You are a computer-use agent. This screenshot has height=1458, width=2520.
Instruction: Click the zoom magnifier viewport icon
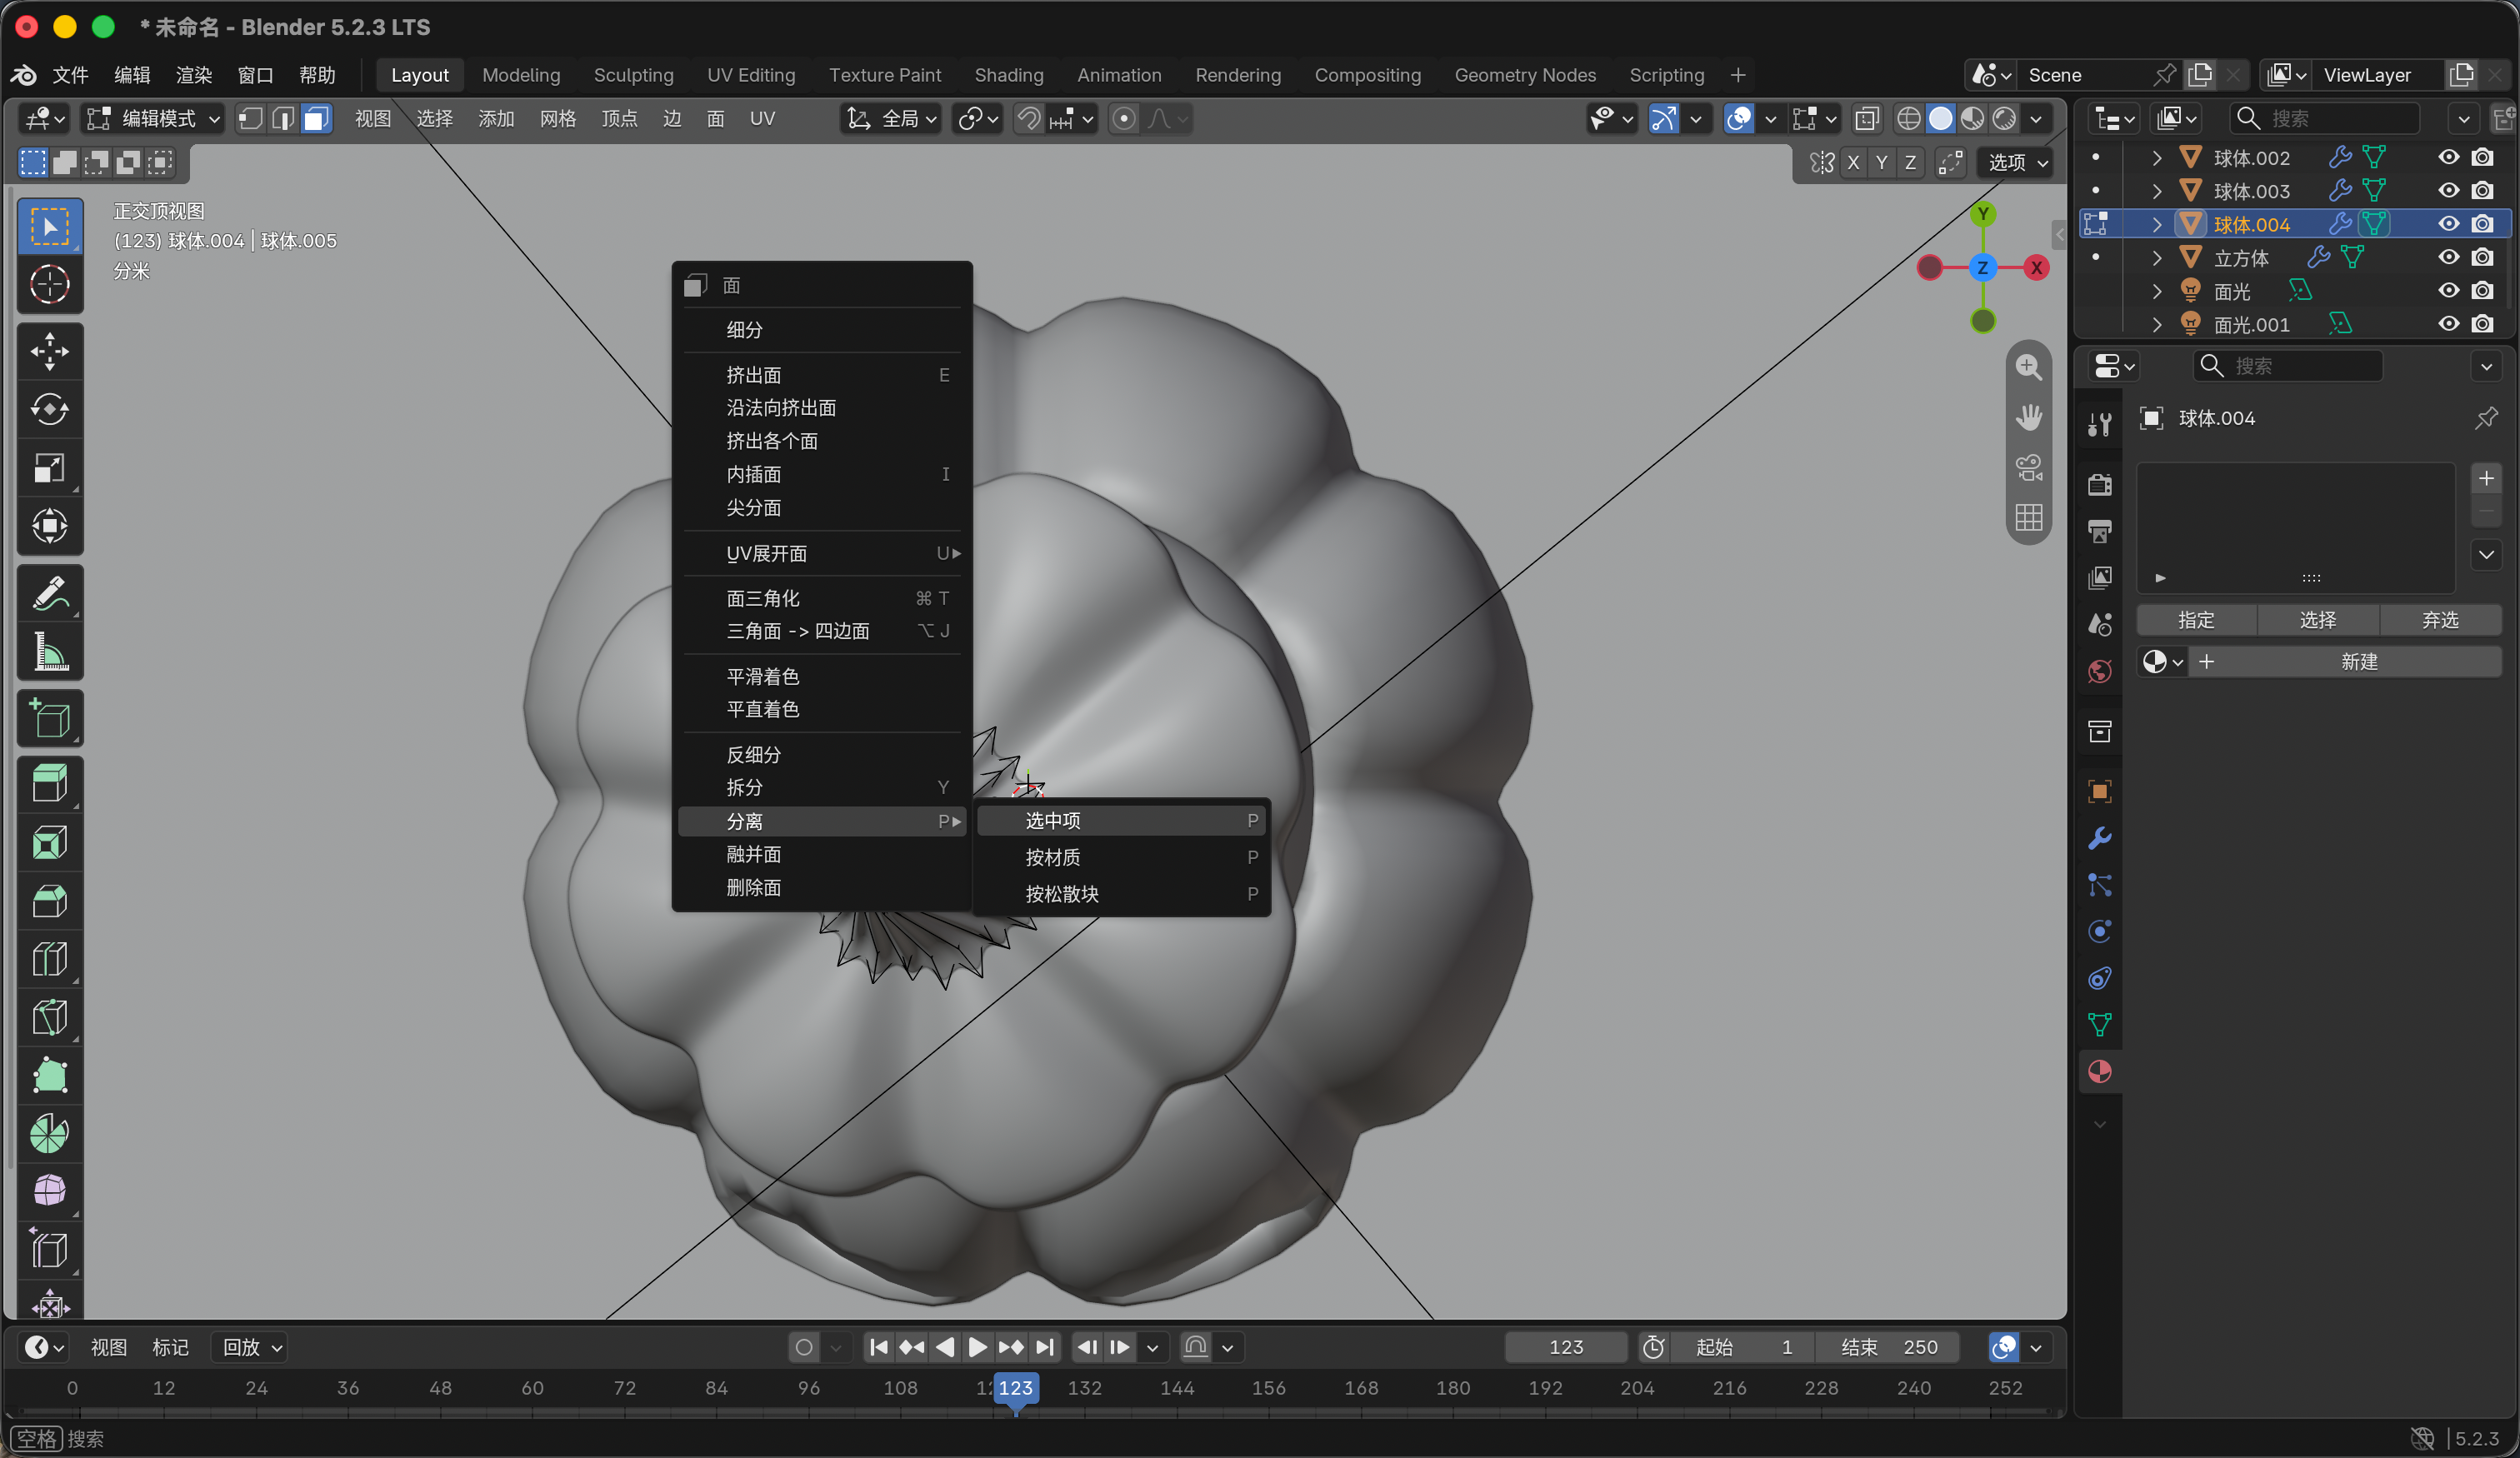pyautogui.click(x=2029, y=367)
